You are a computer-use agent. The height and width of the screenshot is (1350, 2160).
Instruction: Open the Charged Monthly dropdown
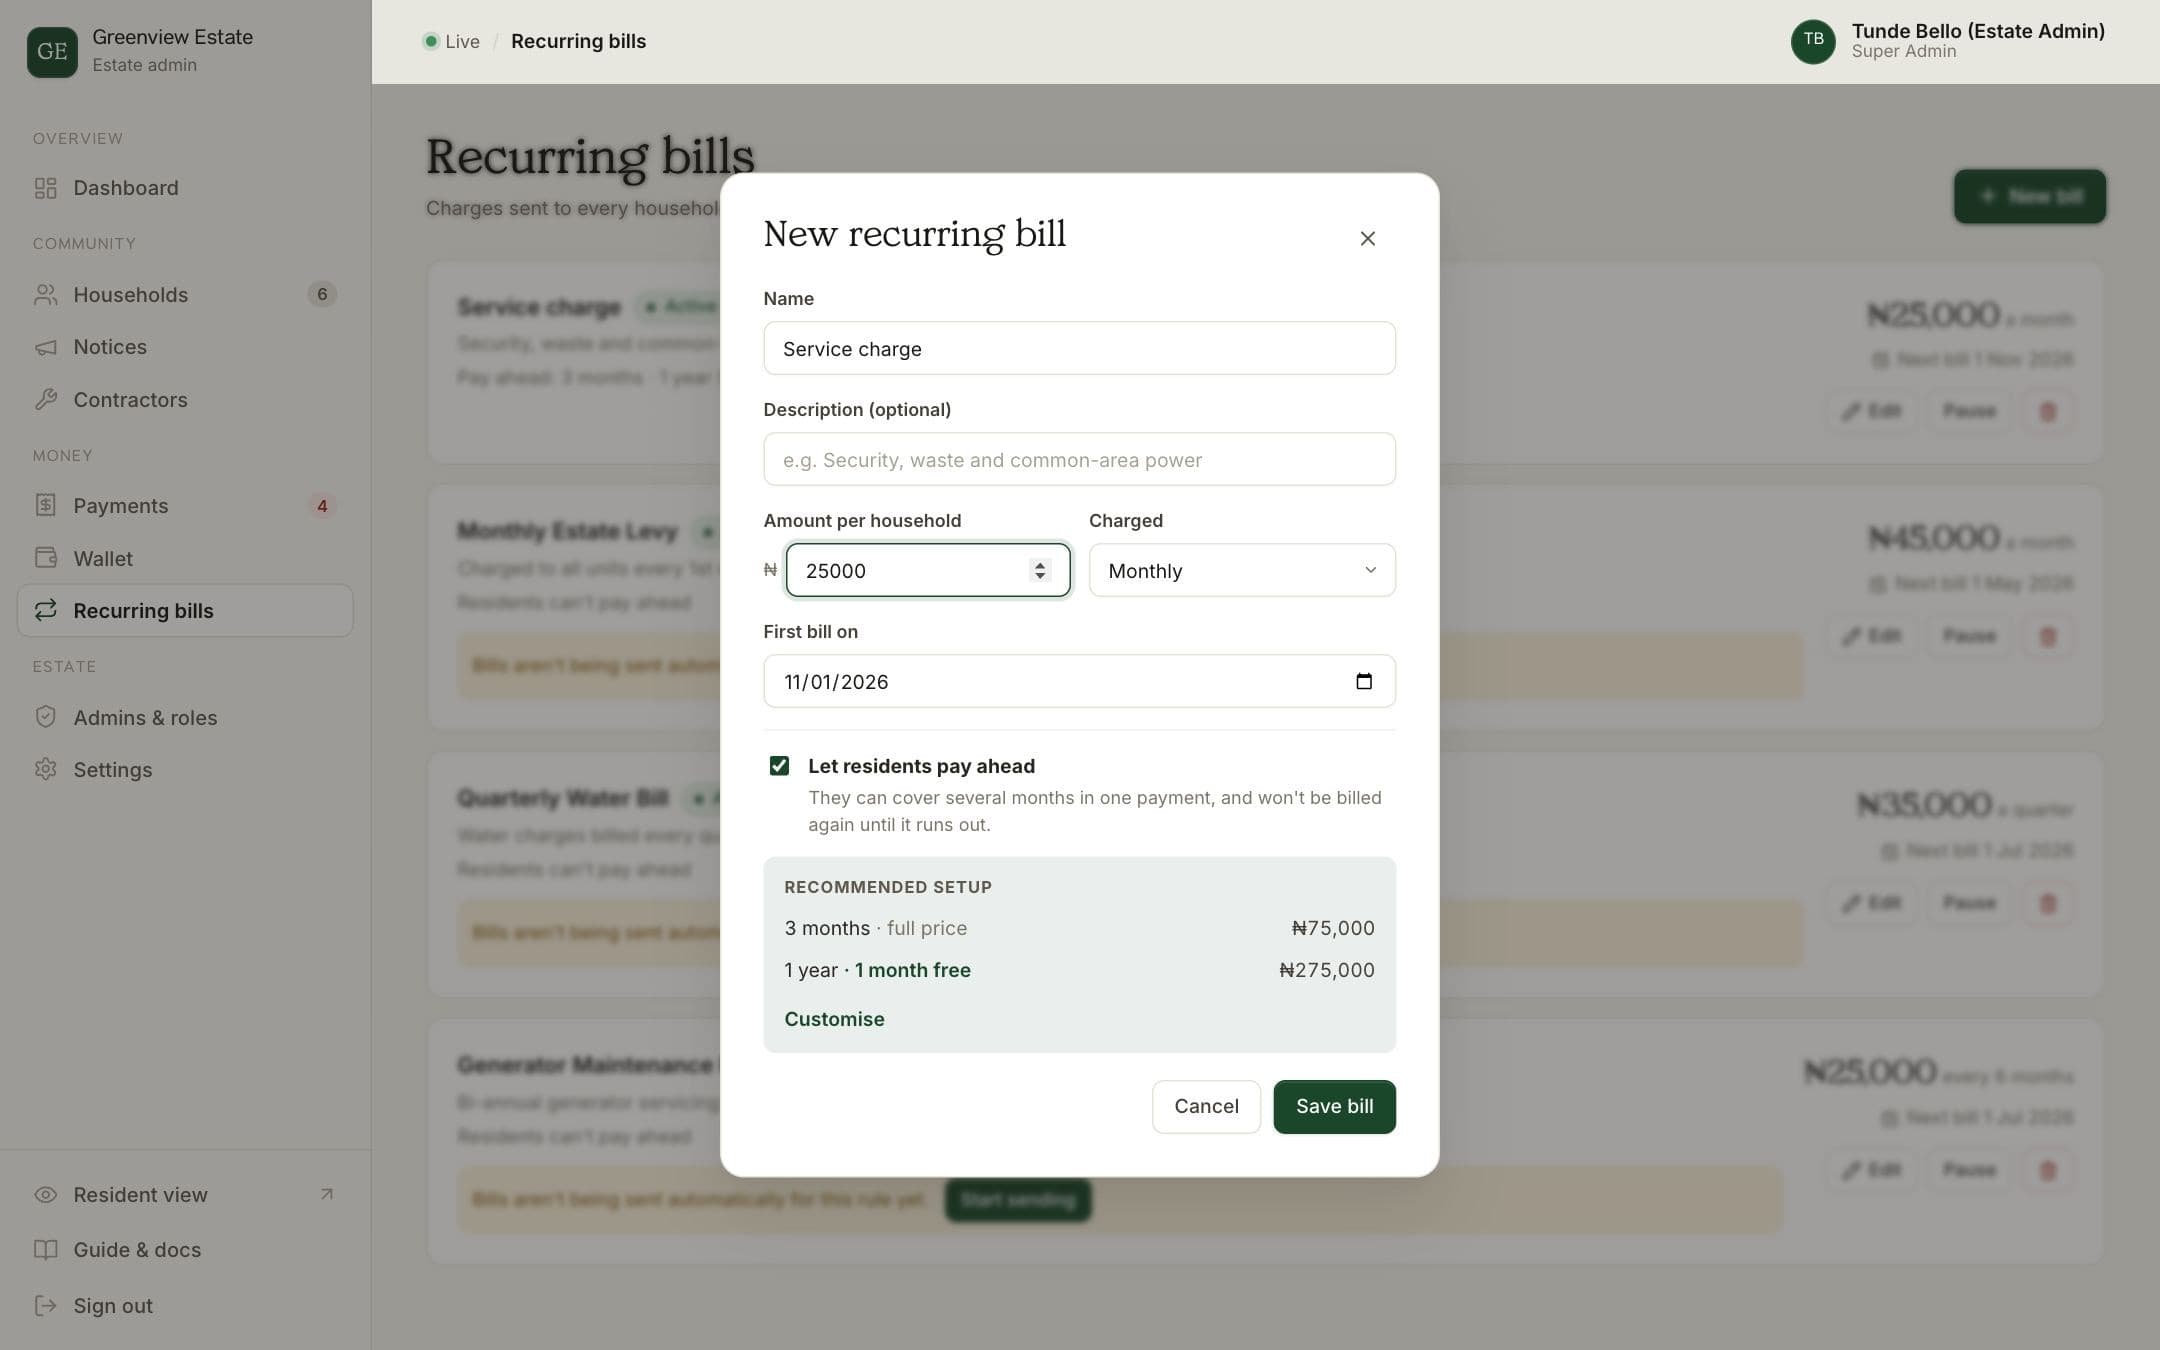click(1242, 570)
